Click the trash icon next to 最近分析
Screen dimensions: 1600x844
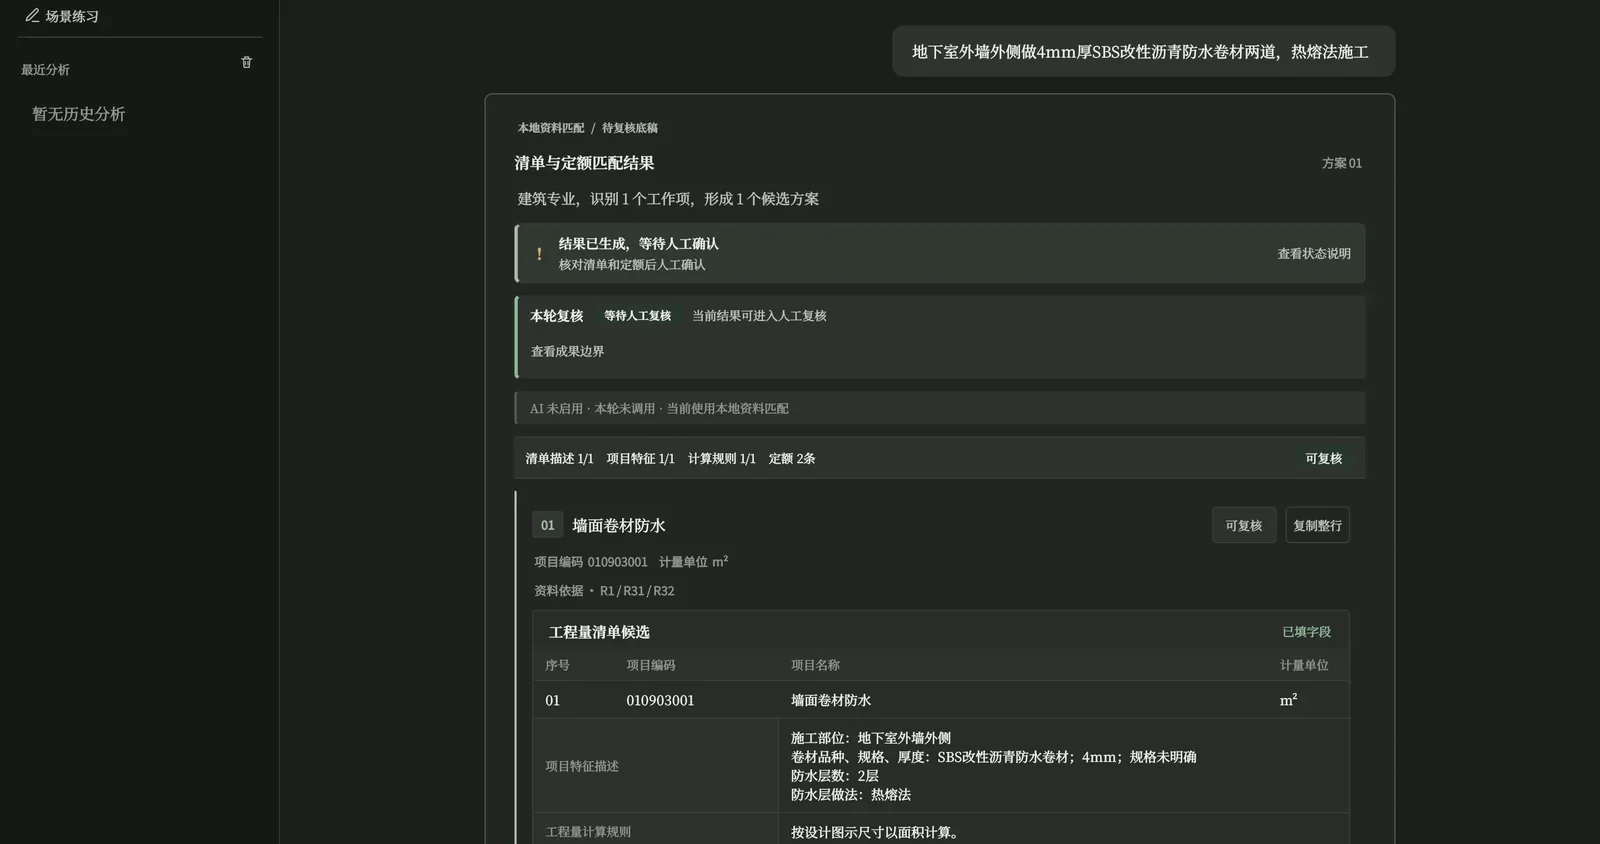pyautogui.click(x=247, y=62)
